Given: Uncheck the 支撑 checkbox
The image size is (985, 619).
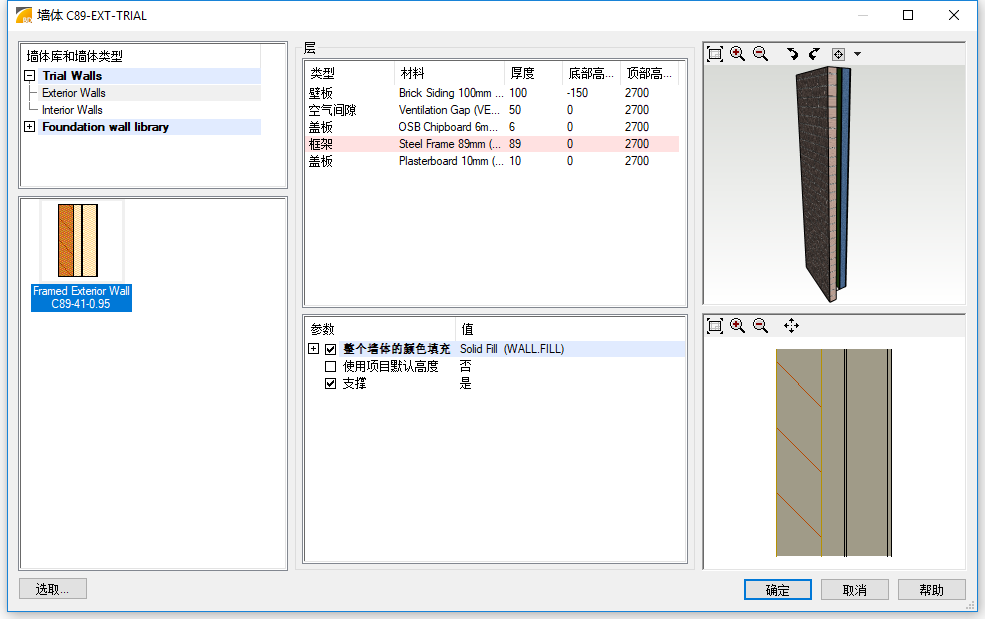Looking at the screenshot, I should tap(330, 383).
